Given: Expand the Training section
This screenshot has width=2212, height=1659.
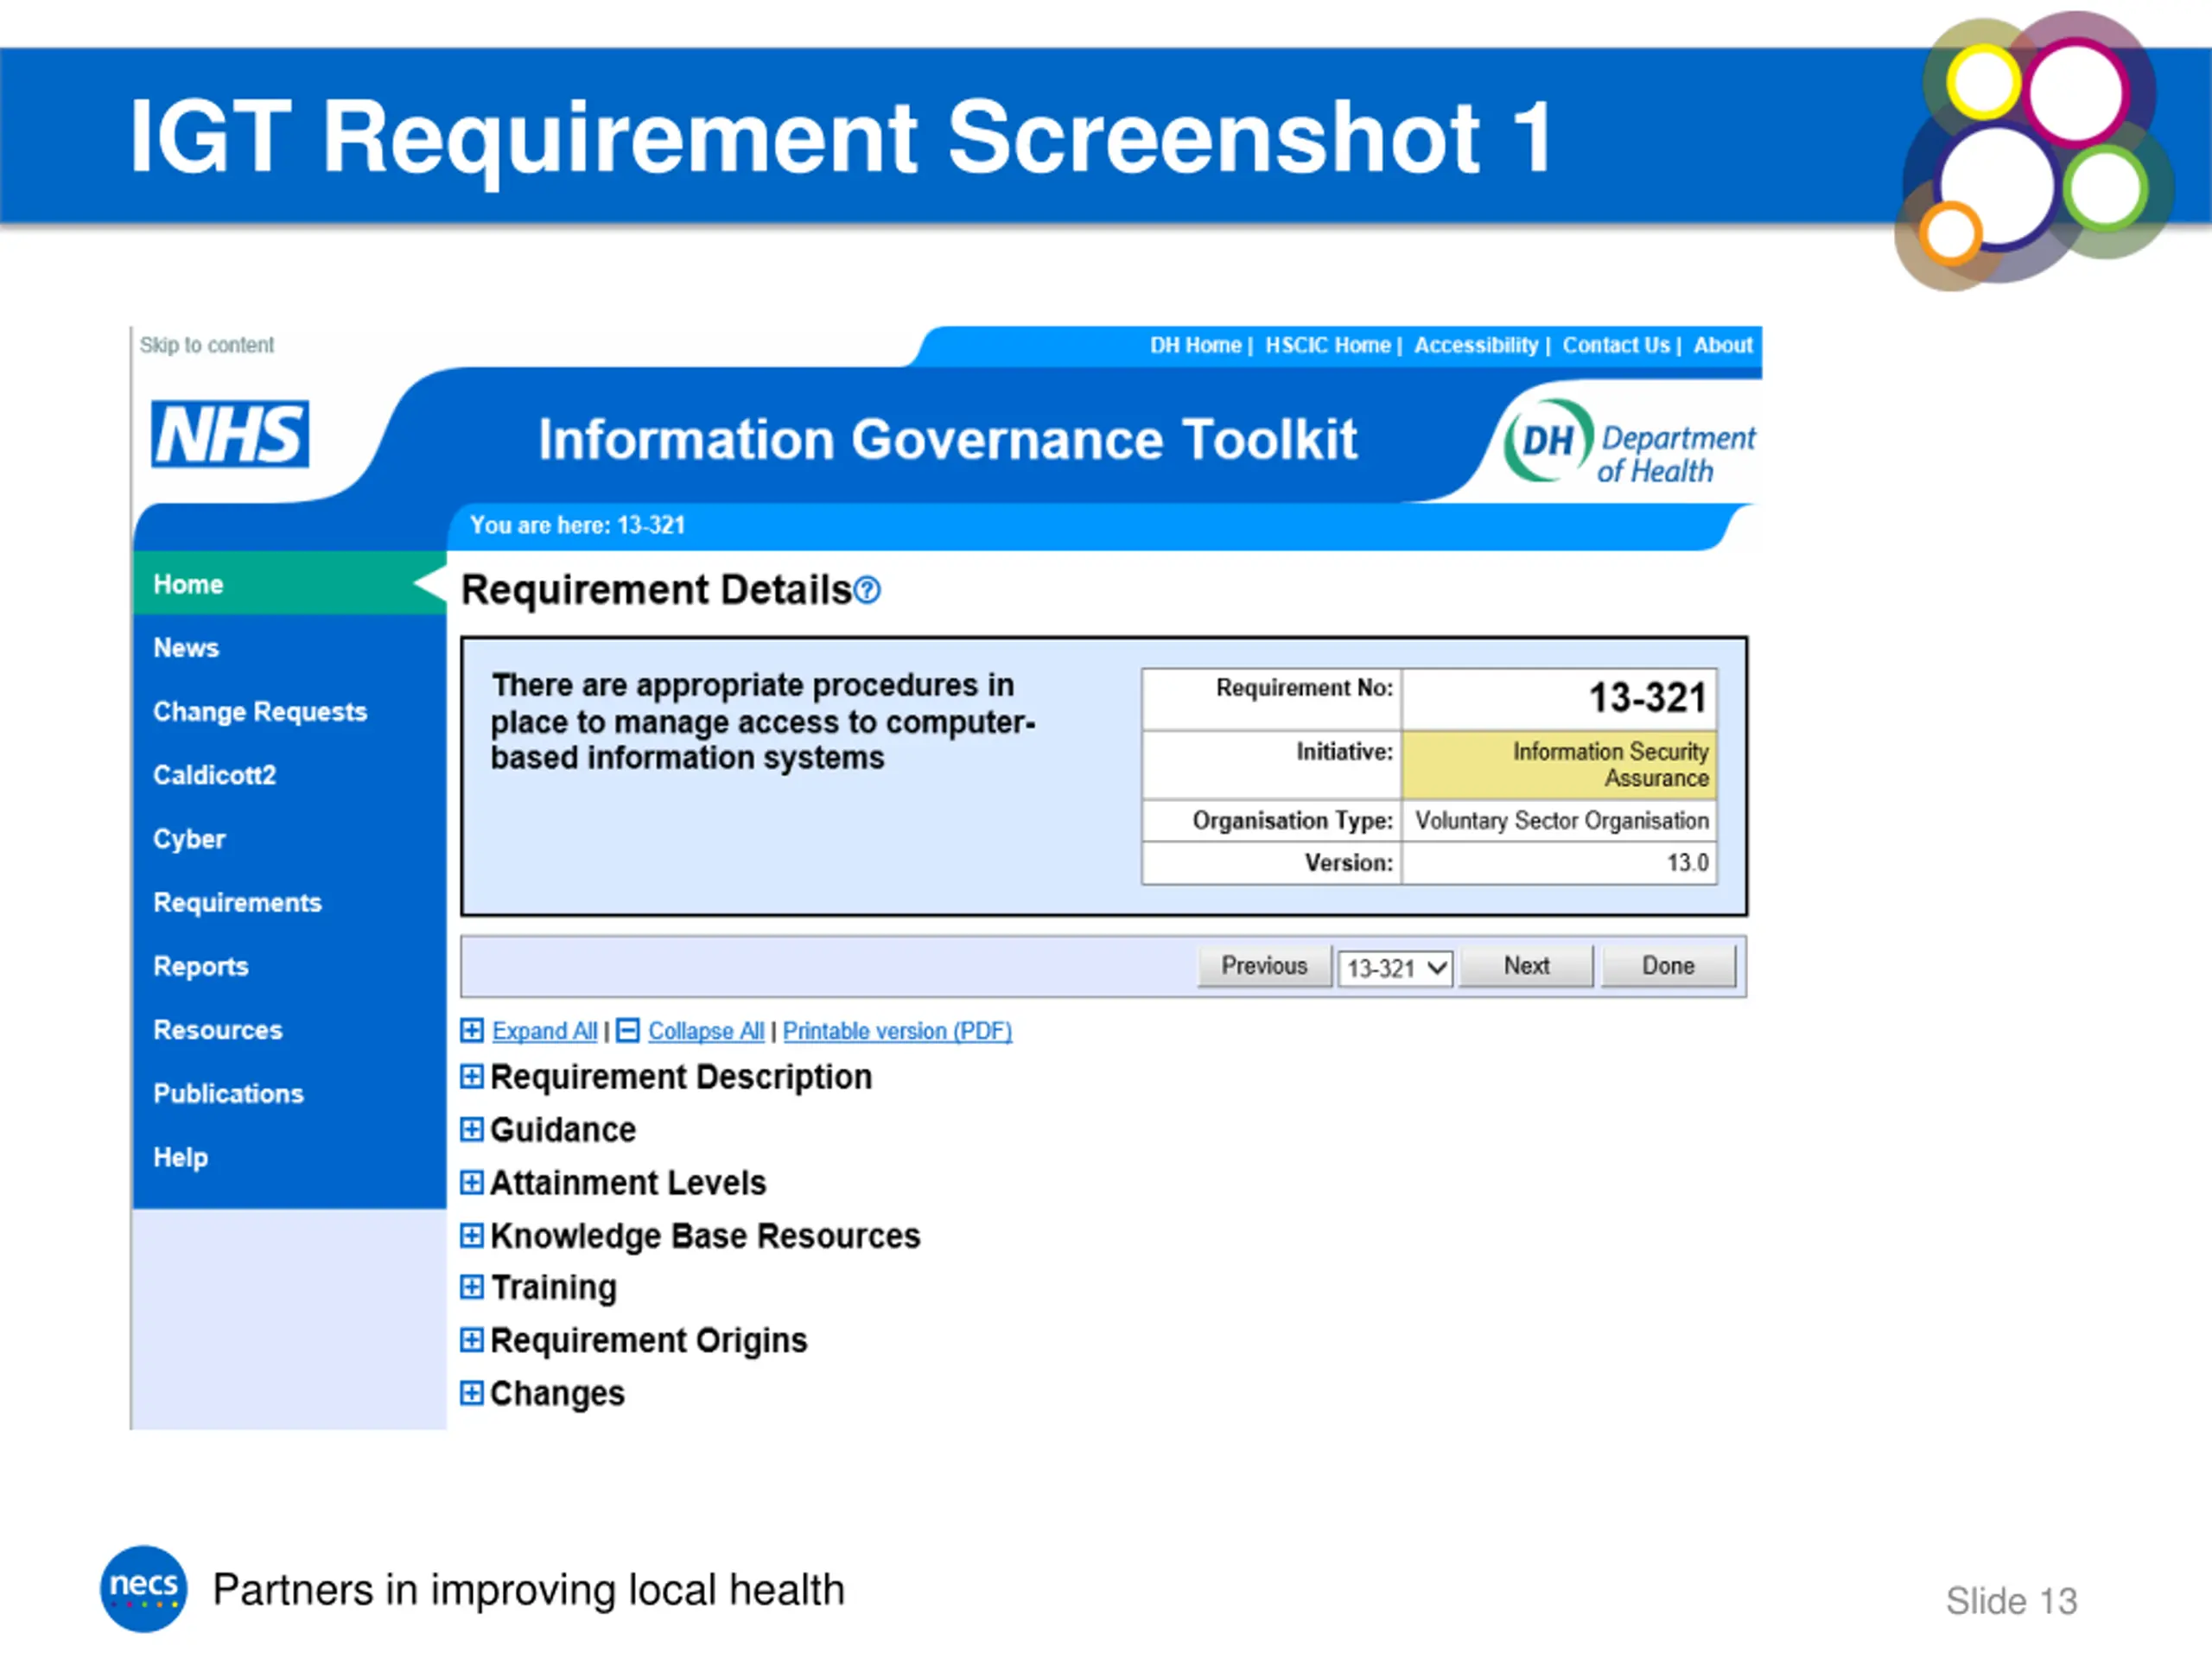Looking at the screenshot, I should (472, 1287).
